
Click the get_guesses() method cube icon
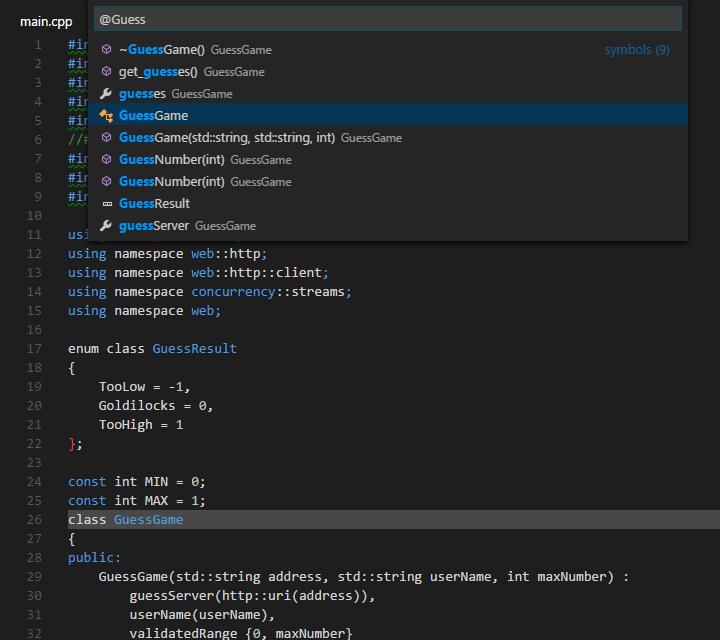click(x=107, y=72)
